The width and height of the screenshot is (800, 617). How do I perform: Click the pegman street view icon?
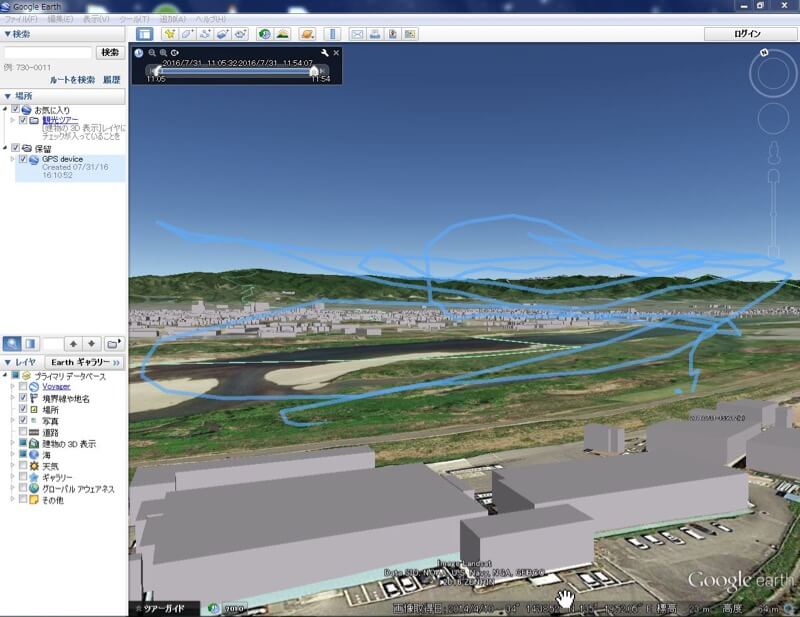pyautogui.click(x=774, y=153)
